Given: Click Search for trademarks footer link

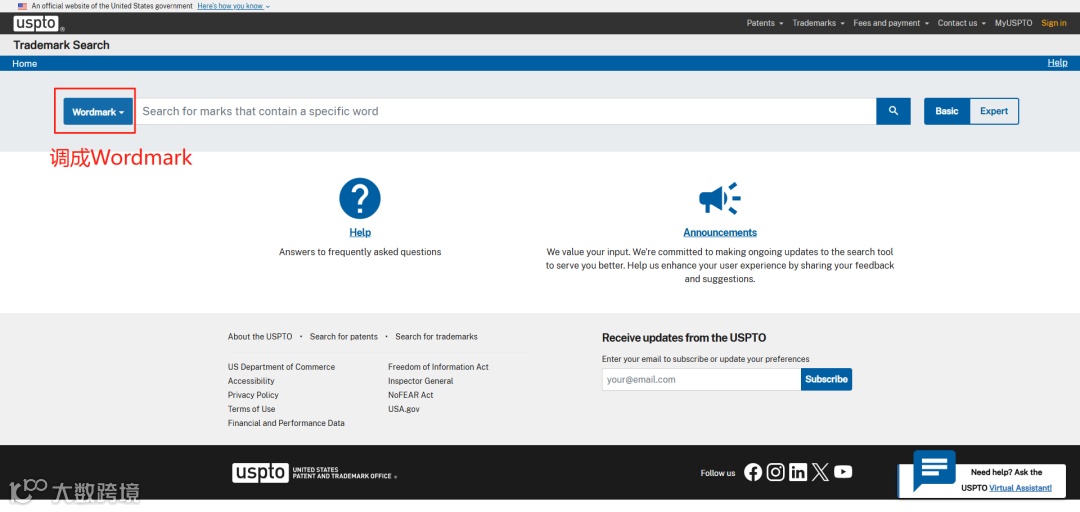Looking at the screenshot, I should [436, 336].
